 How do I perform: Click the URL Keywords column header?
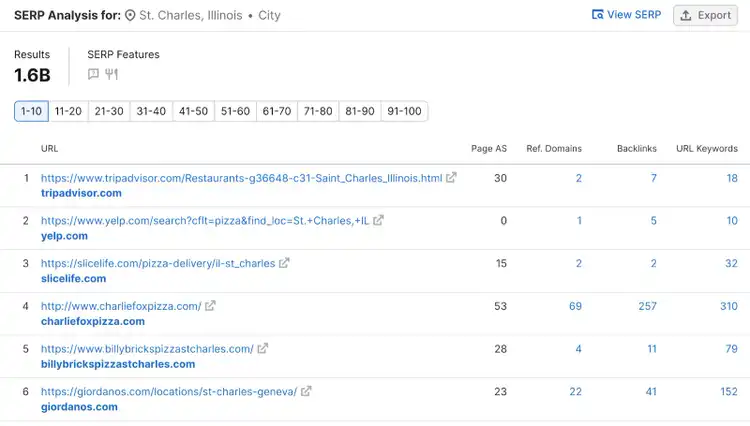point(706,149)
